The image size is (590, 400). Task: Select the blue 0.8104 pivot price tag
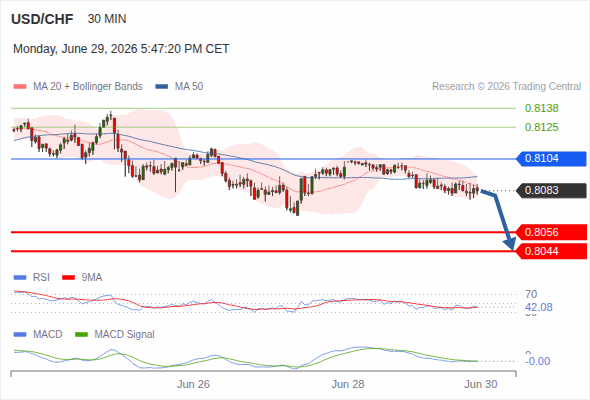click(551, 158)
